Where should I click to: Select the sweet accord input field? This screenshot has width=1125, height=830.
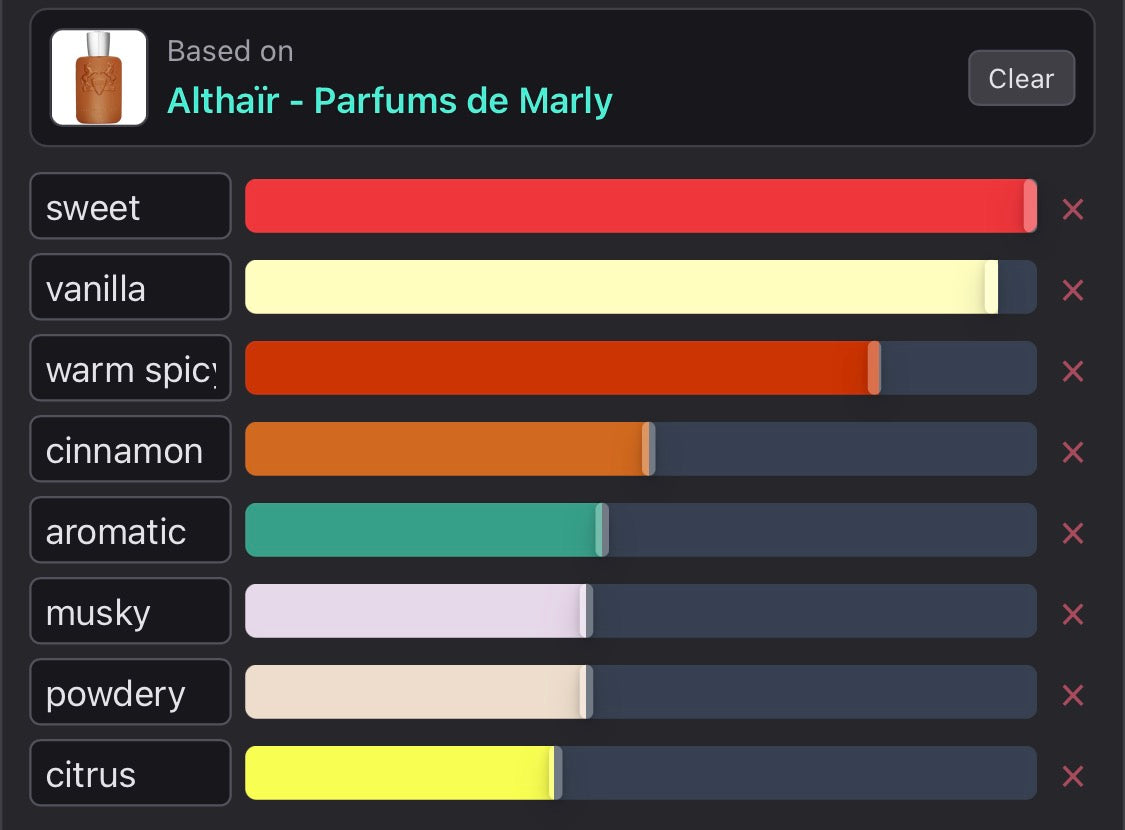[130, 206]
